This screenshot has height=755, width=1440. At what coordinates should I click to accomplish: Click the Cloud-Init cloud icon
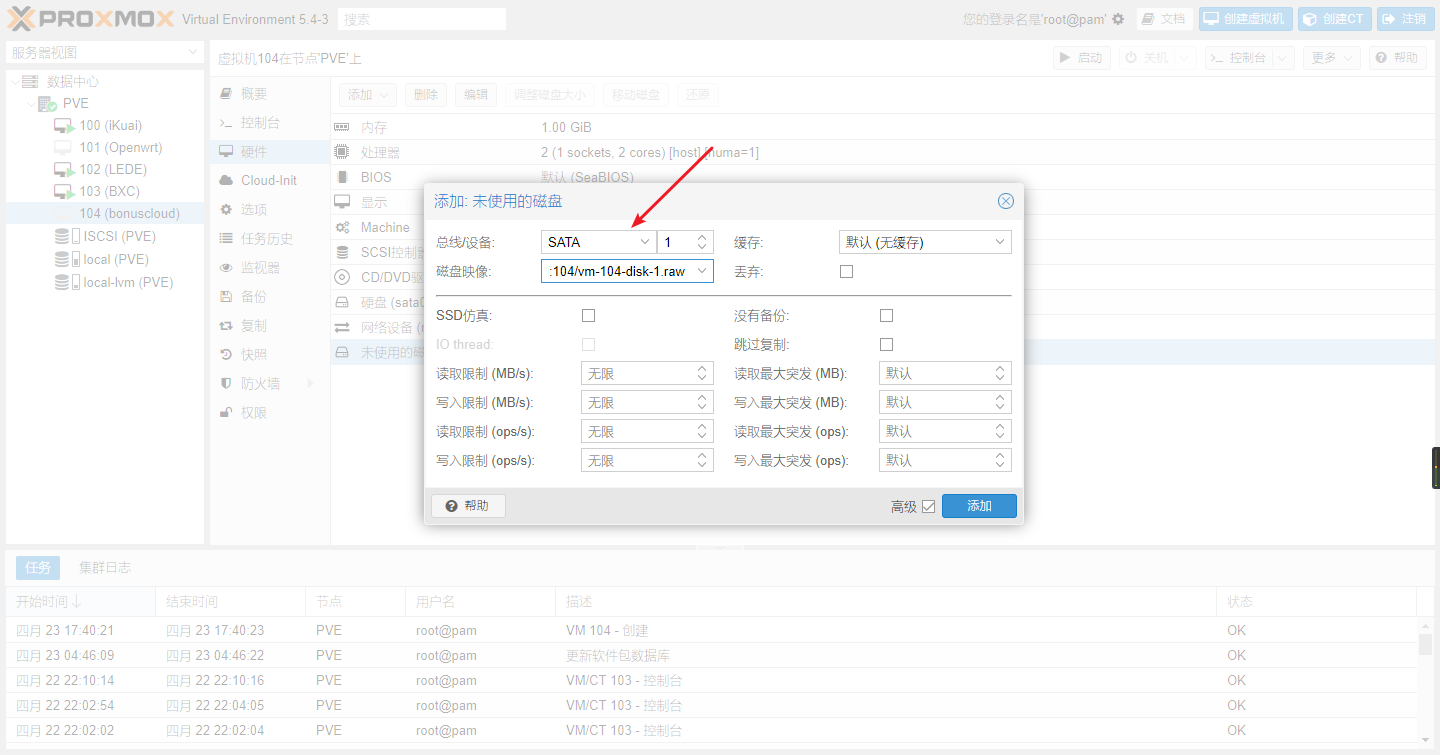tap(225, 181)
